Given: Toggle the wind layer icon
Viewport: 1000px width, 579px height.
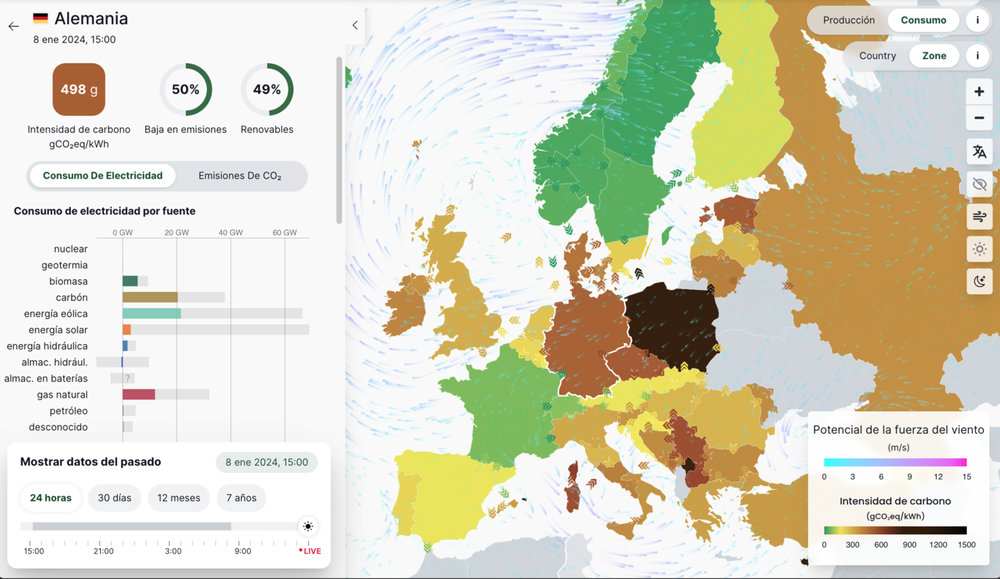Looking at the screenshot, I should point(979,217).
